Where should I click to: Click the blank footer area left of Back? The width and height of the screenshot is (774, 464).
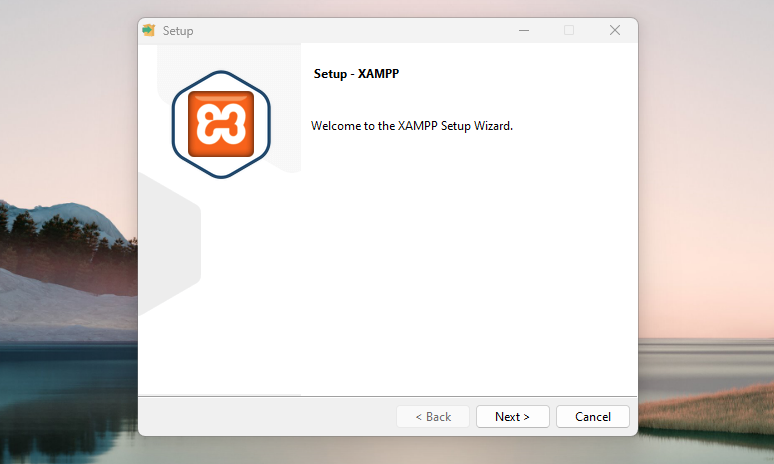click(260, 416)
